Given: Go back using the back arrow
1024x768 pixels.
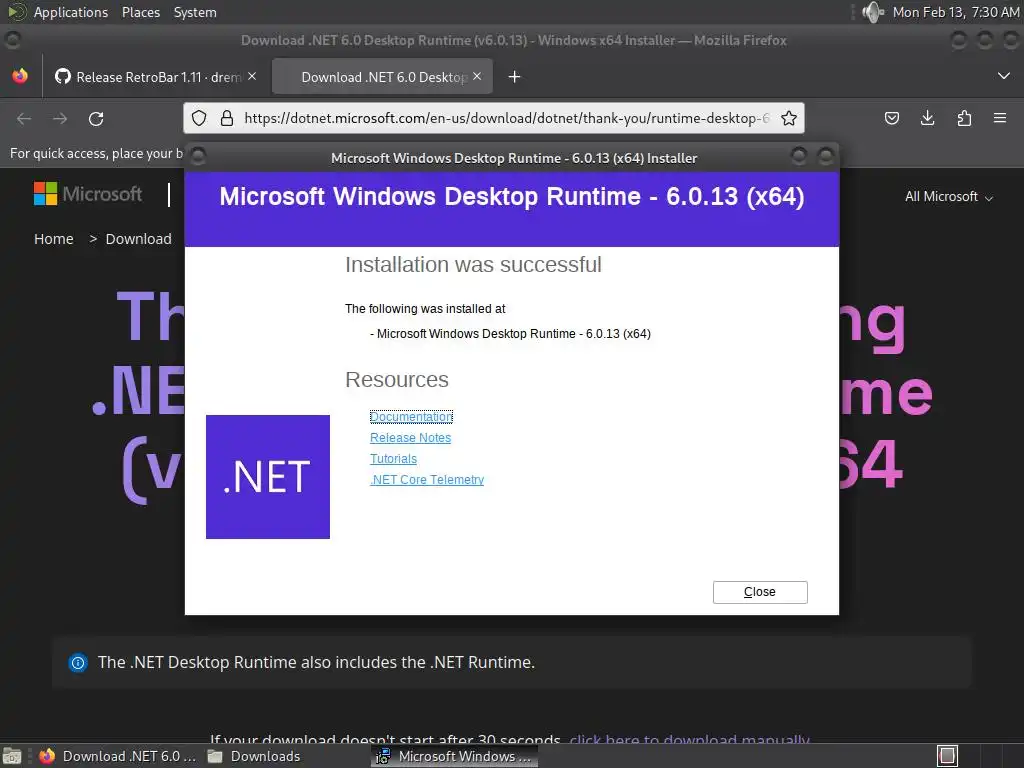Looking at the screenshot, I should tap(24, 118).
